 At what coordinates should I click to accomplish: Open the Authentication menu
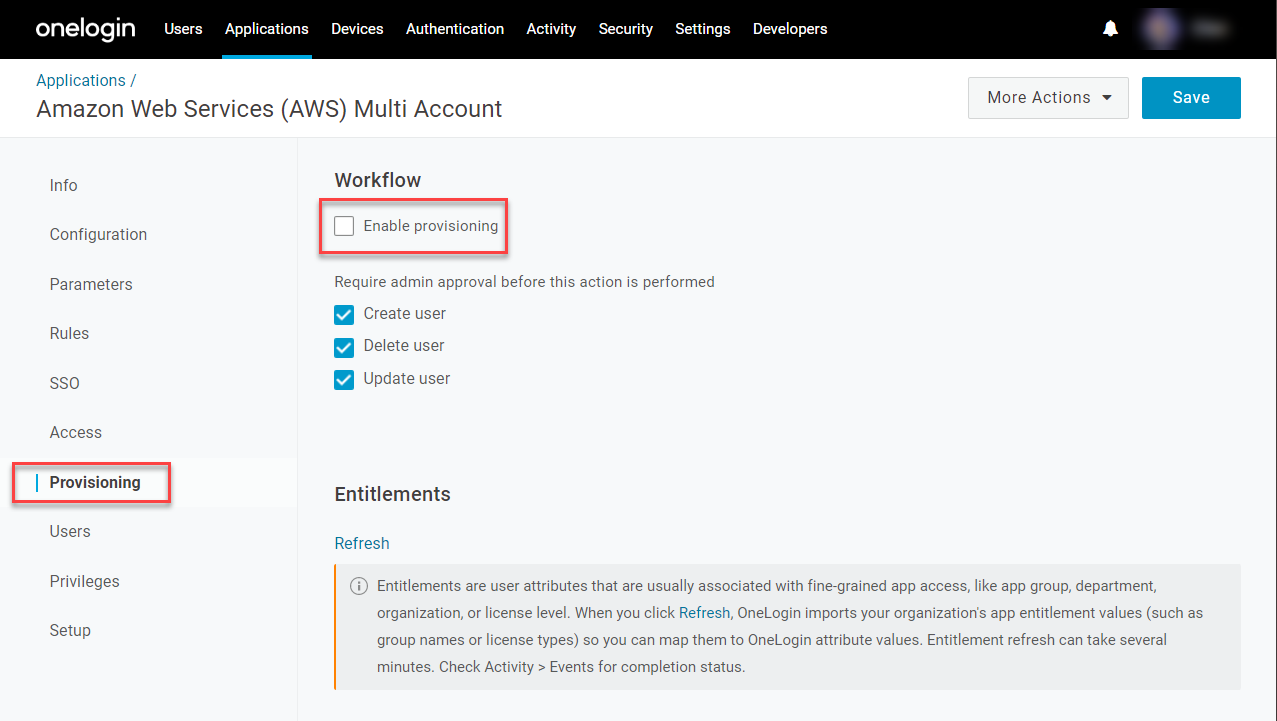click(x=455, y=29)
